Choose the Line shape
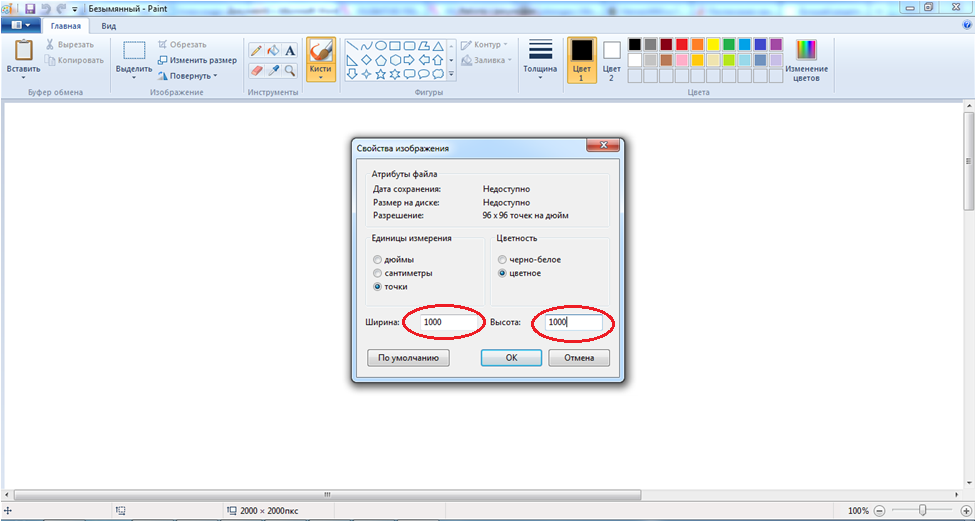This screenshot has width=976, height=521. 352,46
